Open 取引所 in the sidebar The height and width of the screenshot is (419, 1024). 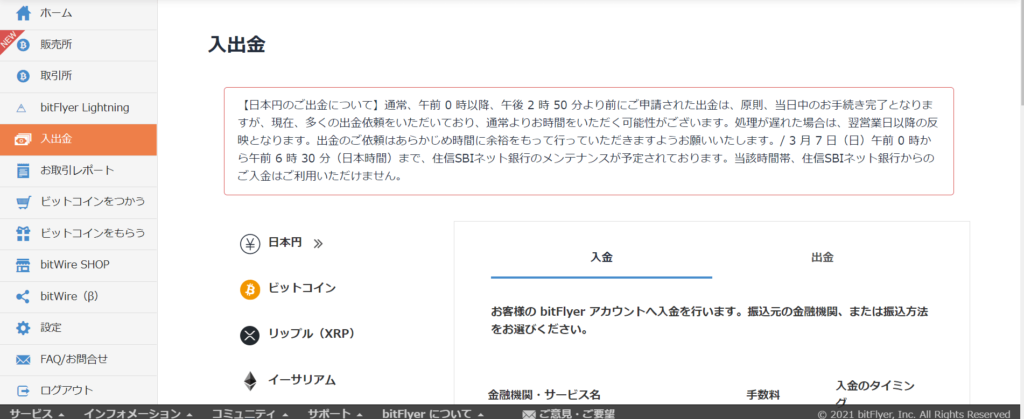[78, 76]
